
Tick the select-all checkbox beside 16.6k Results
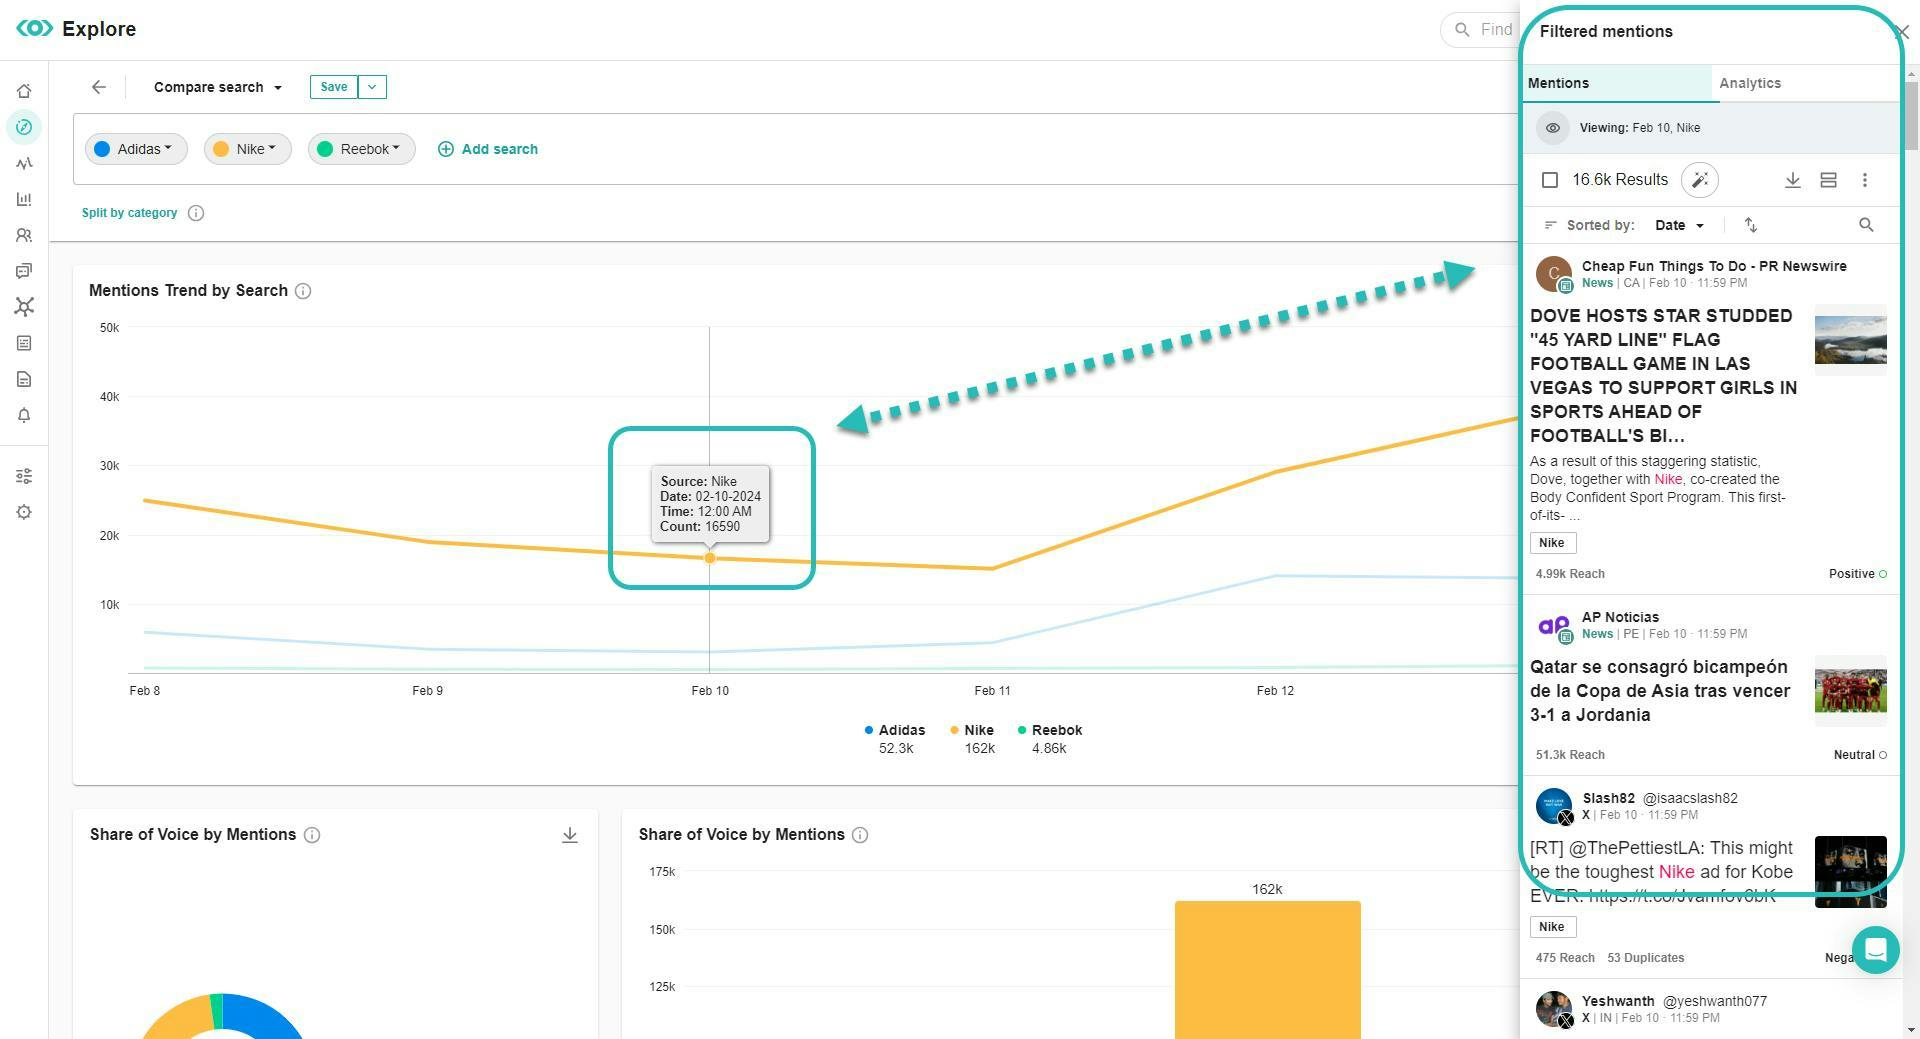tap(1550, 180)
